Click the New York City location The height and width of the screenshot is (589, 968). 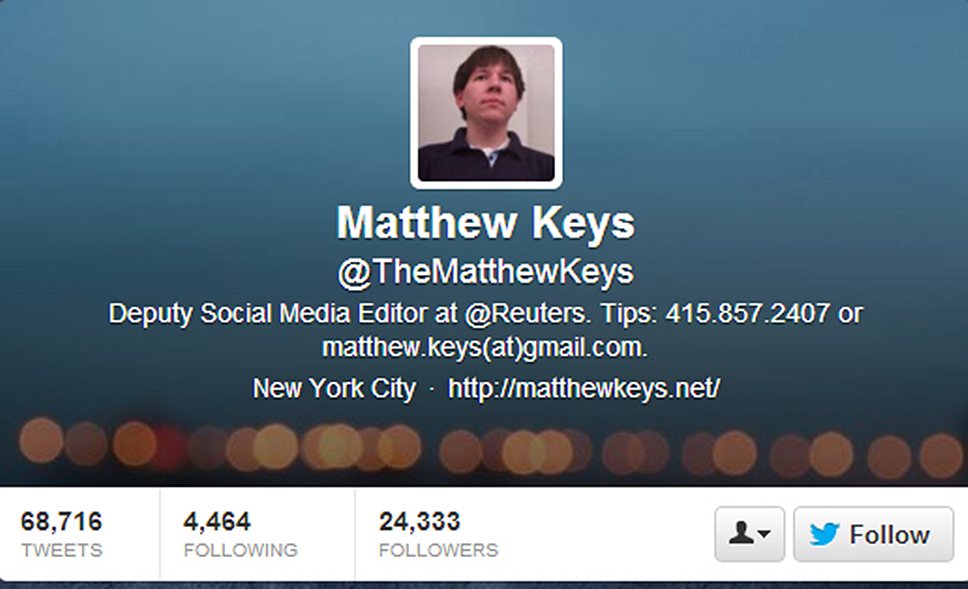(334, 388)
